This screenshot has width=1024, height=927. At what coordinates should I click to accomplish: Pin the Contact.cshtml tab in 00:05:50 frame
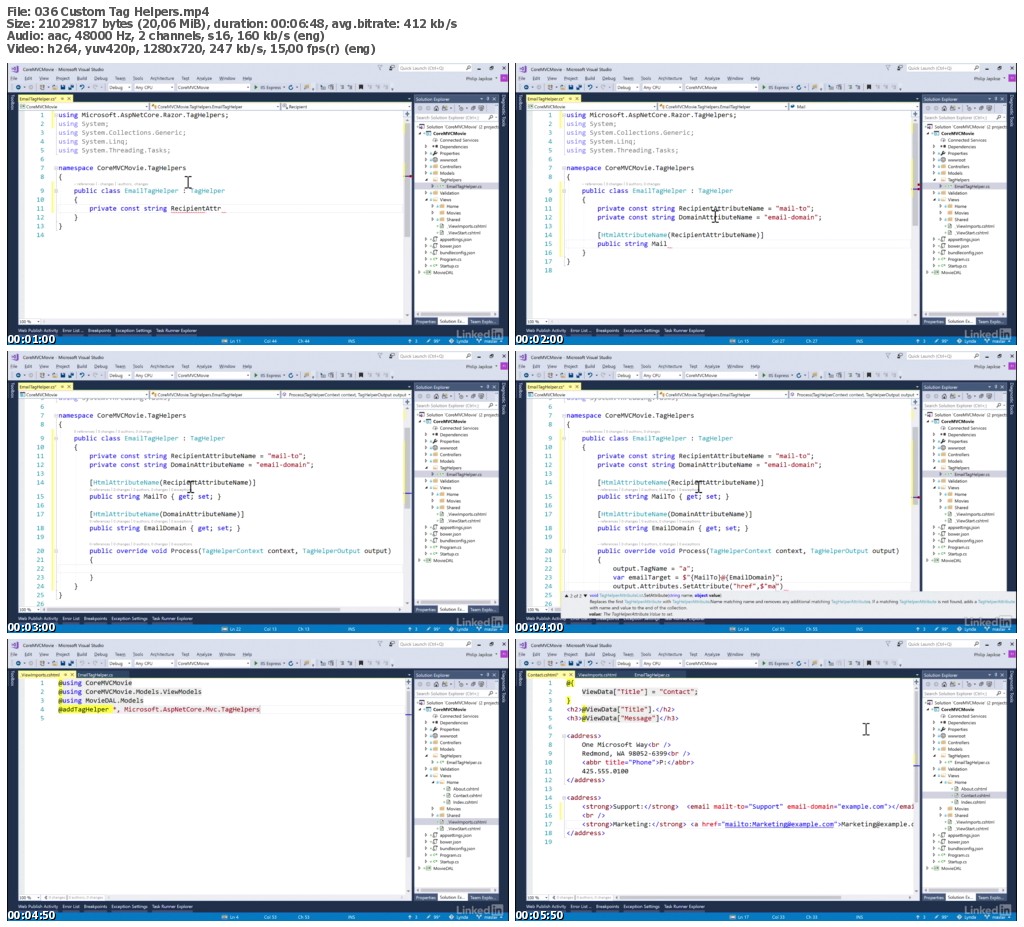(564, 675)
